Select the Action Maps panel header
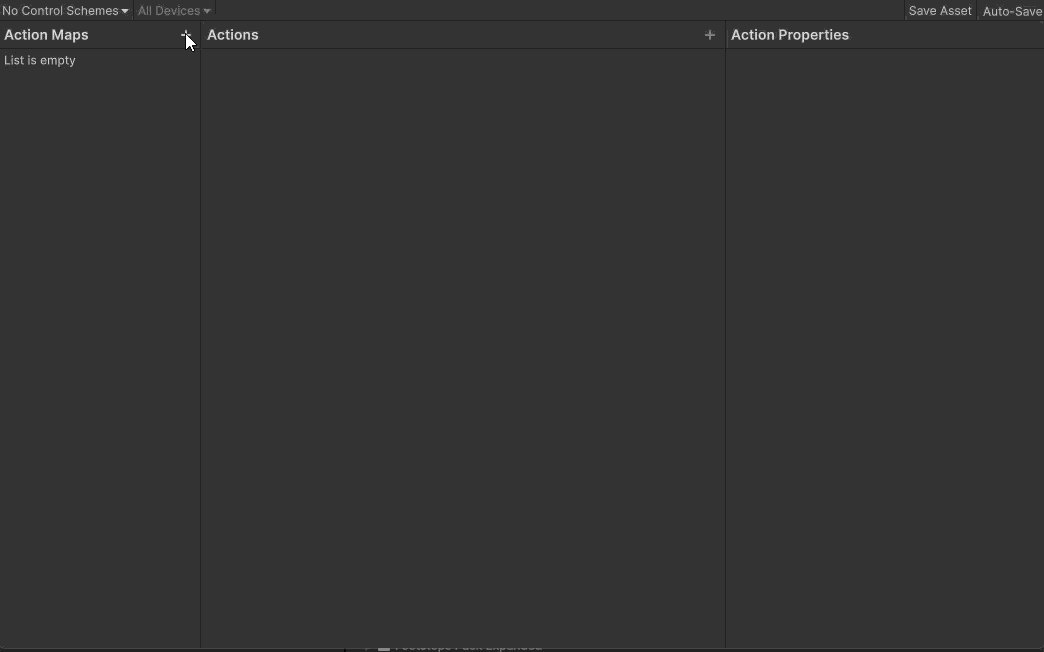The height and width of the screenshot is (652, 1044). tap(47, 35)
